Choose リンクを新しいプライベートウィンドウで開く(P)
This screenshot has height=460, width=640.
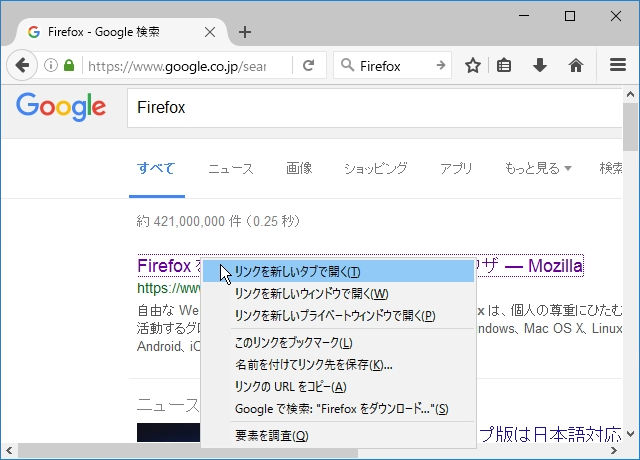pyautogui.click(x=338, y=316)
